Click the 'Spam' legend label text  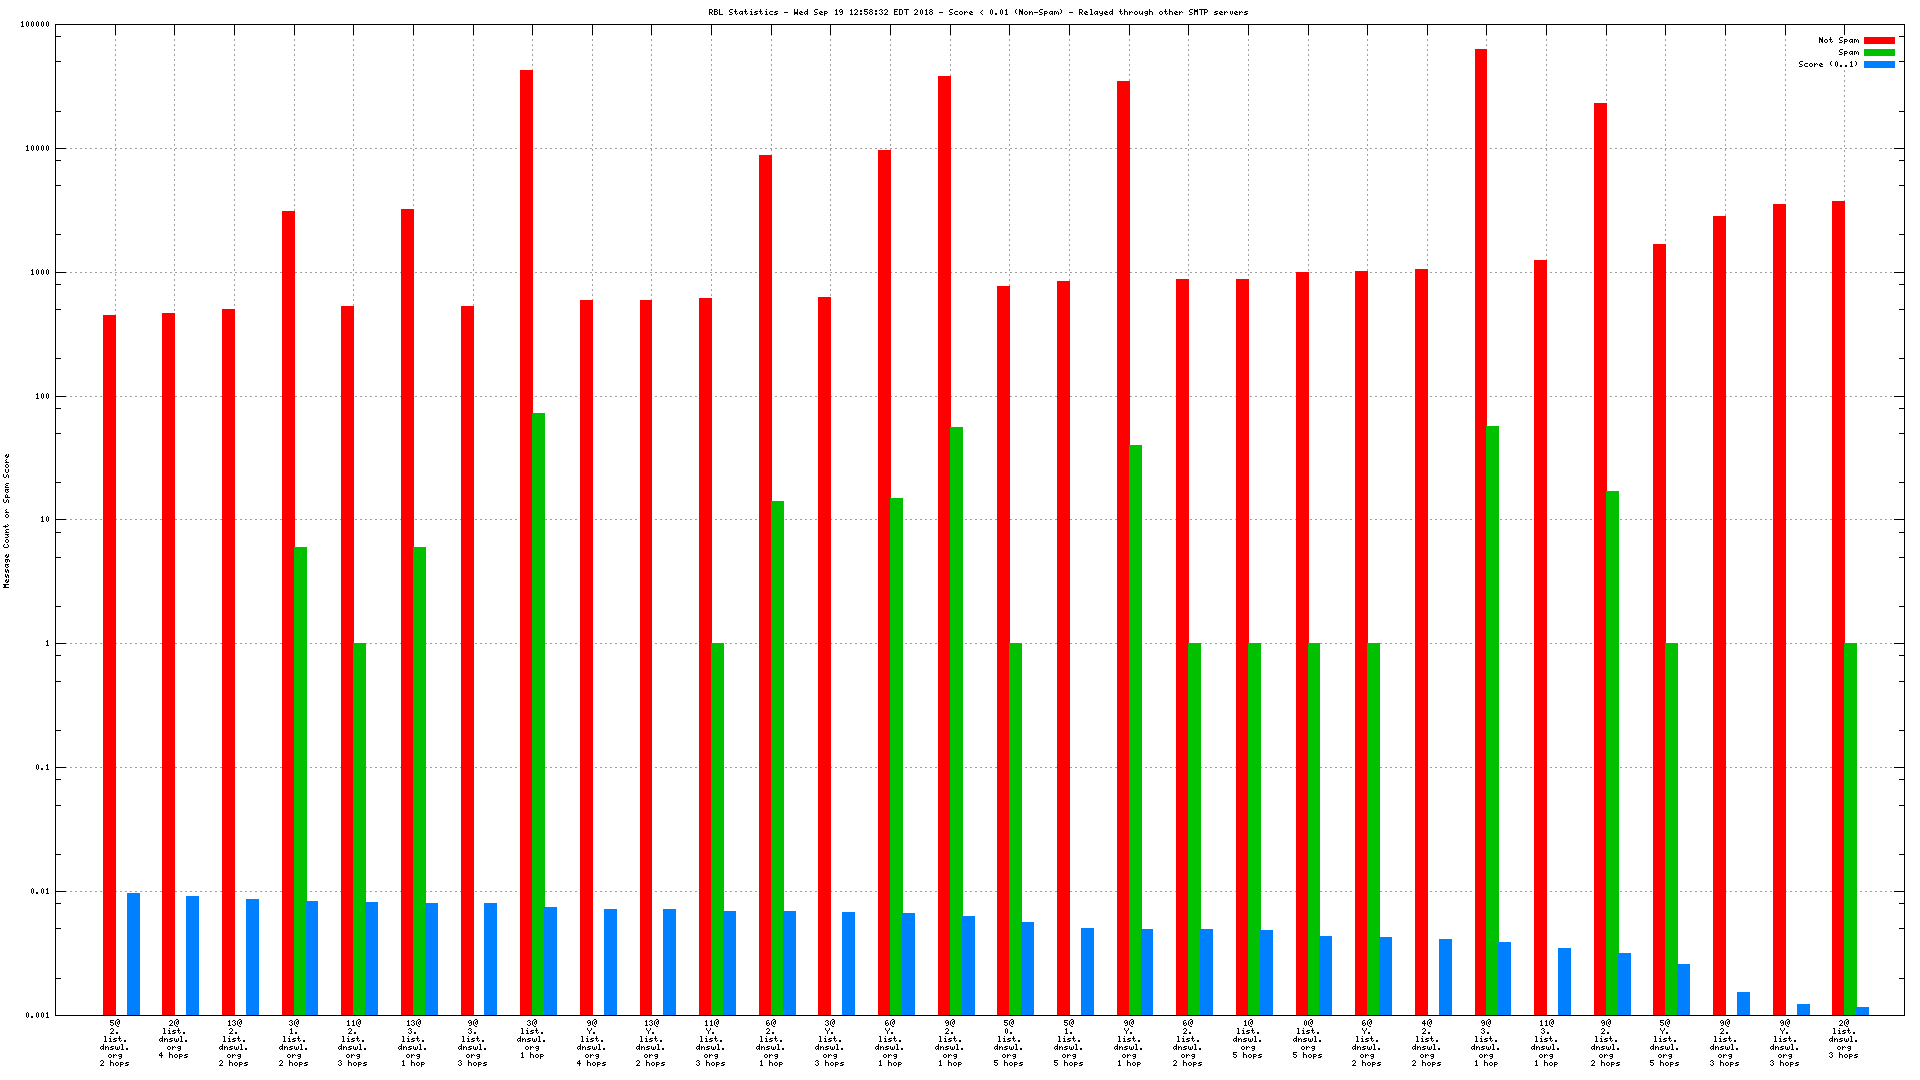1848,52
